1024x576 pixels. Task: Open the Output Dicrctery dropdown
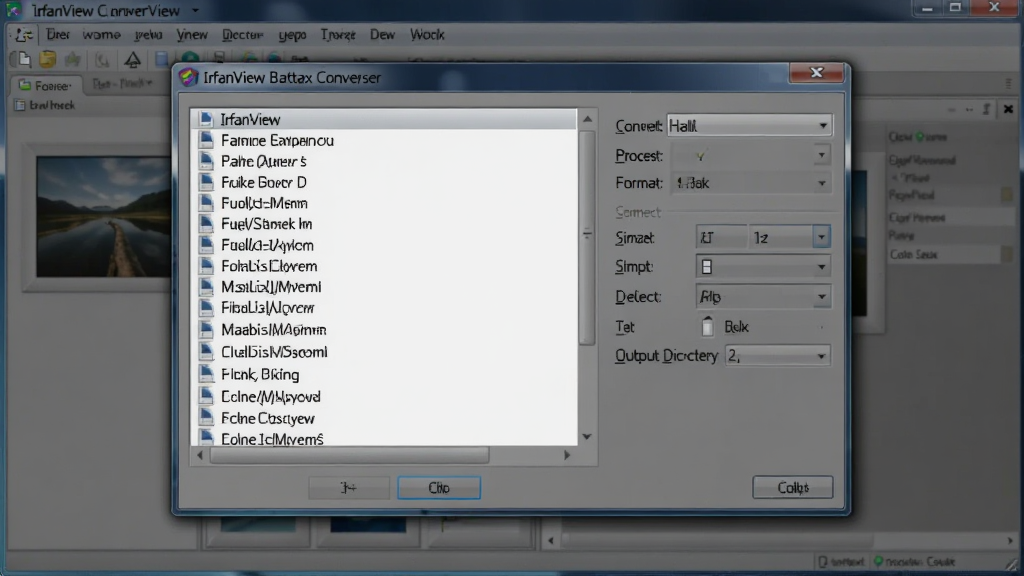click(777, 356)
